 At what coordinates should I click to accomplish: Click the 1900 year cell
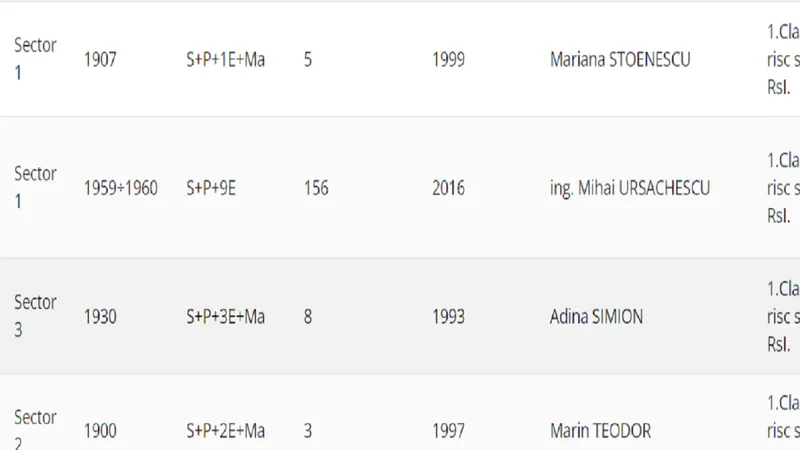pos(100,431)
